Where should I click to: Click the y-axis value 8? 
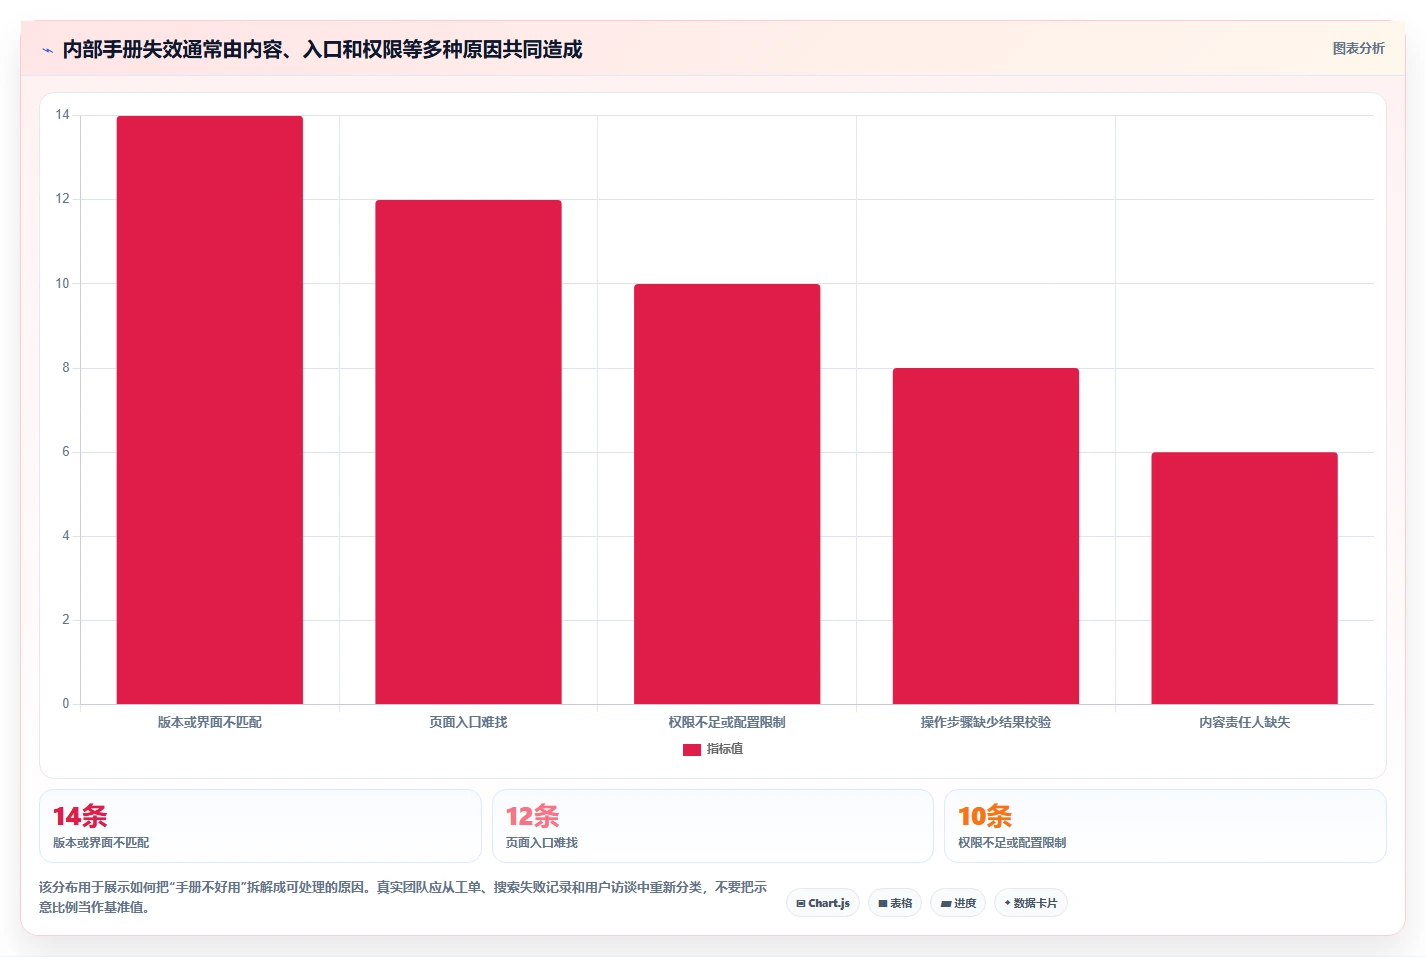click(x=66, y=368)
